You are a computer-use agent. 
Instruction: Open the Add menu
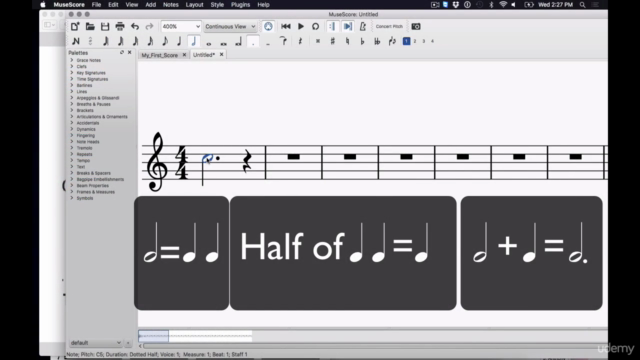pos(151,5)
